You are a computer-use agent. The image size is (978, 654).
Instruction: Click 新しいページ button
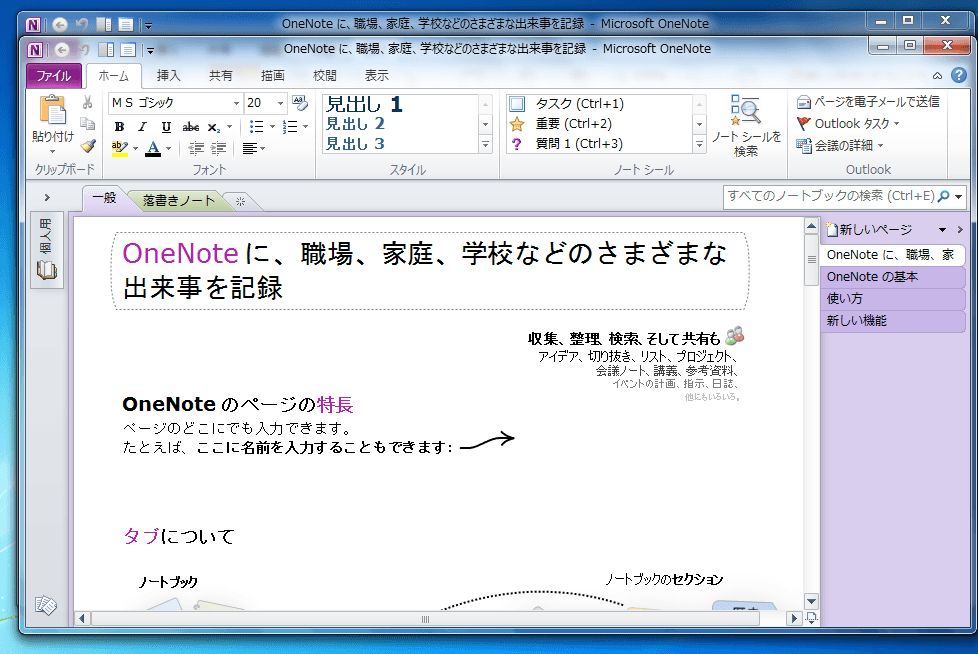[x=869, y=229]
